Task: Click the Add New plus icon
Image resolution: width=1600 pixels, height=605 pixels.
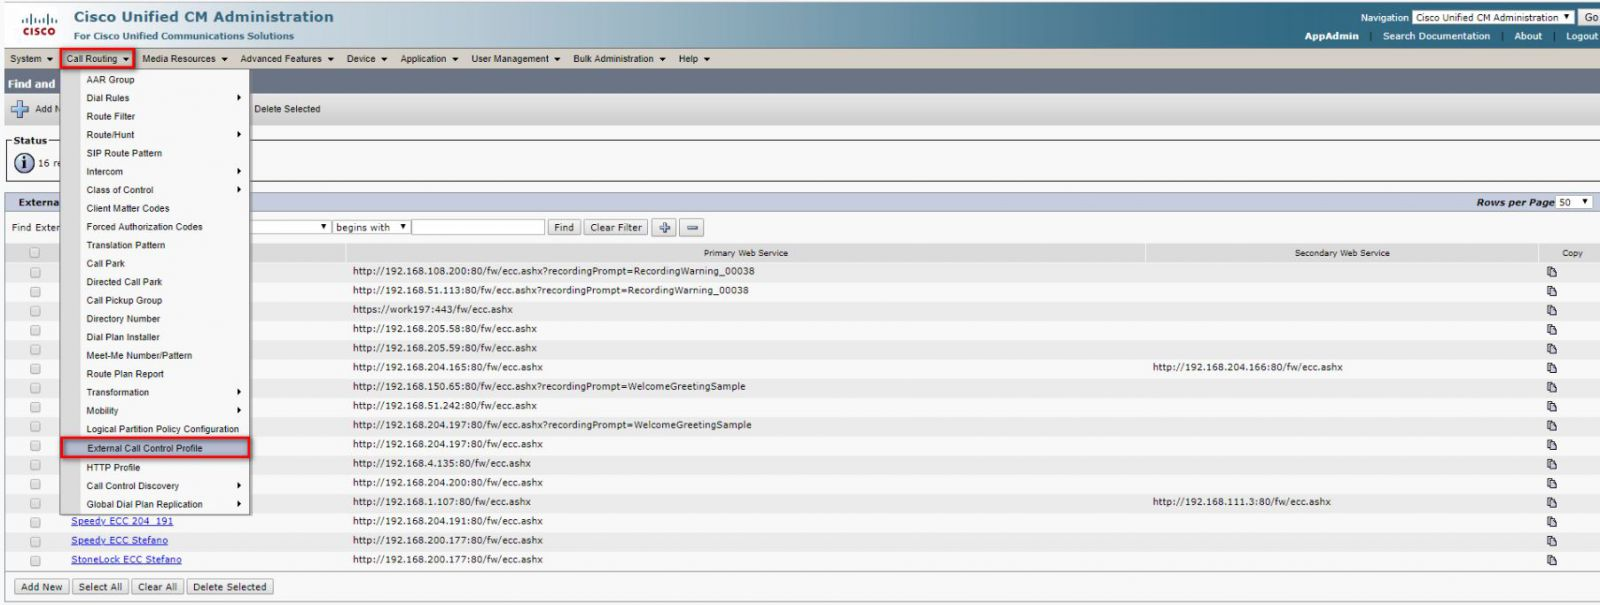Action: tap(20, 109)
